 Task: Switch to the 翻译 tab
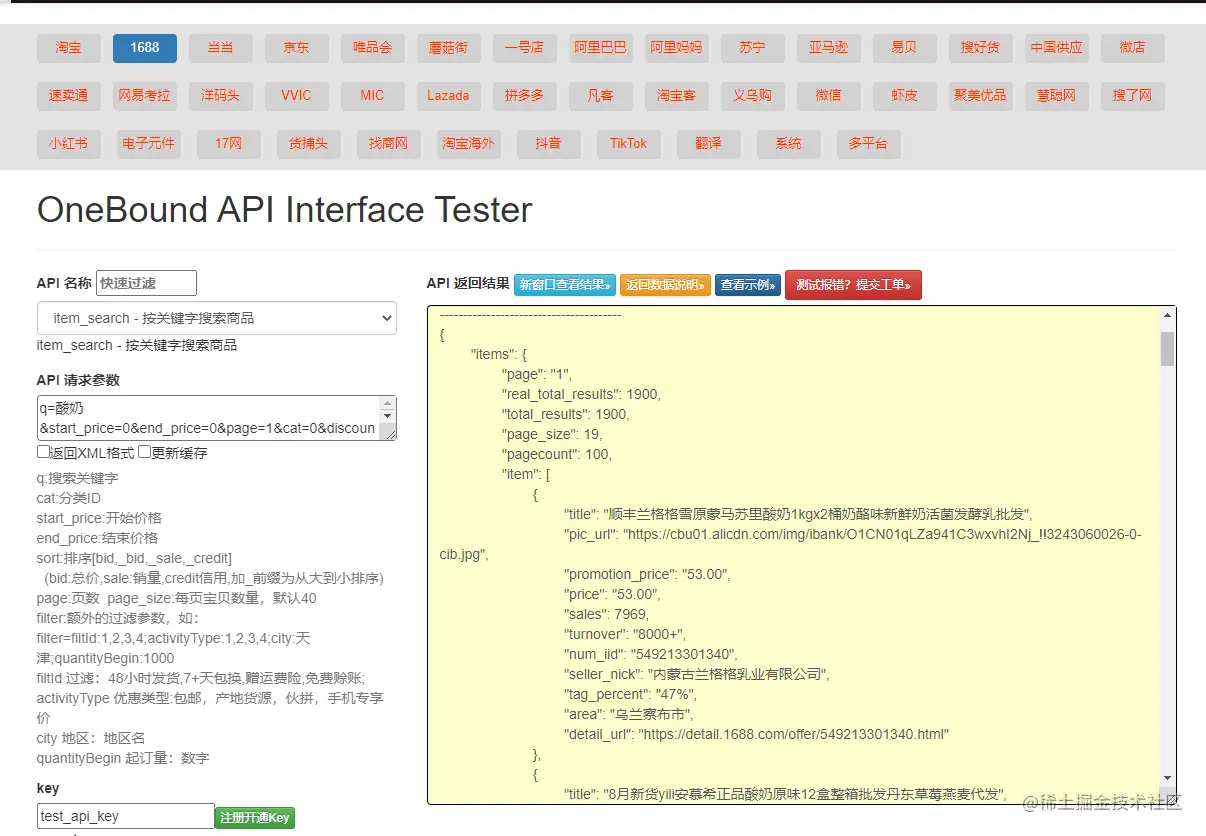pyautogui.click(x=709, y=144)
